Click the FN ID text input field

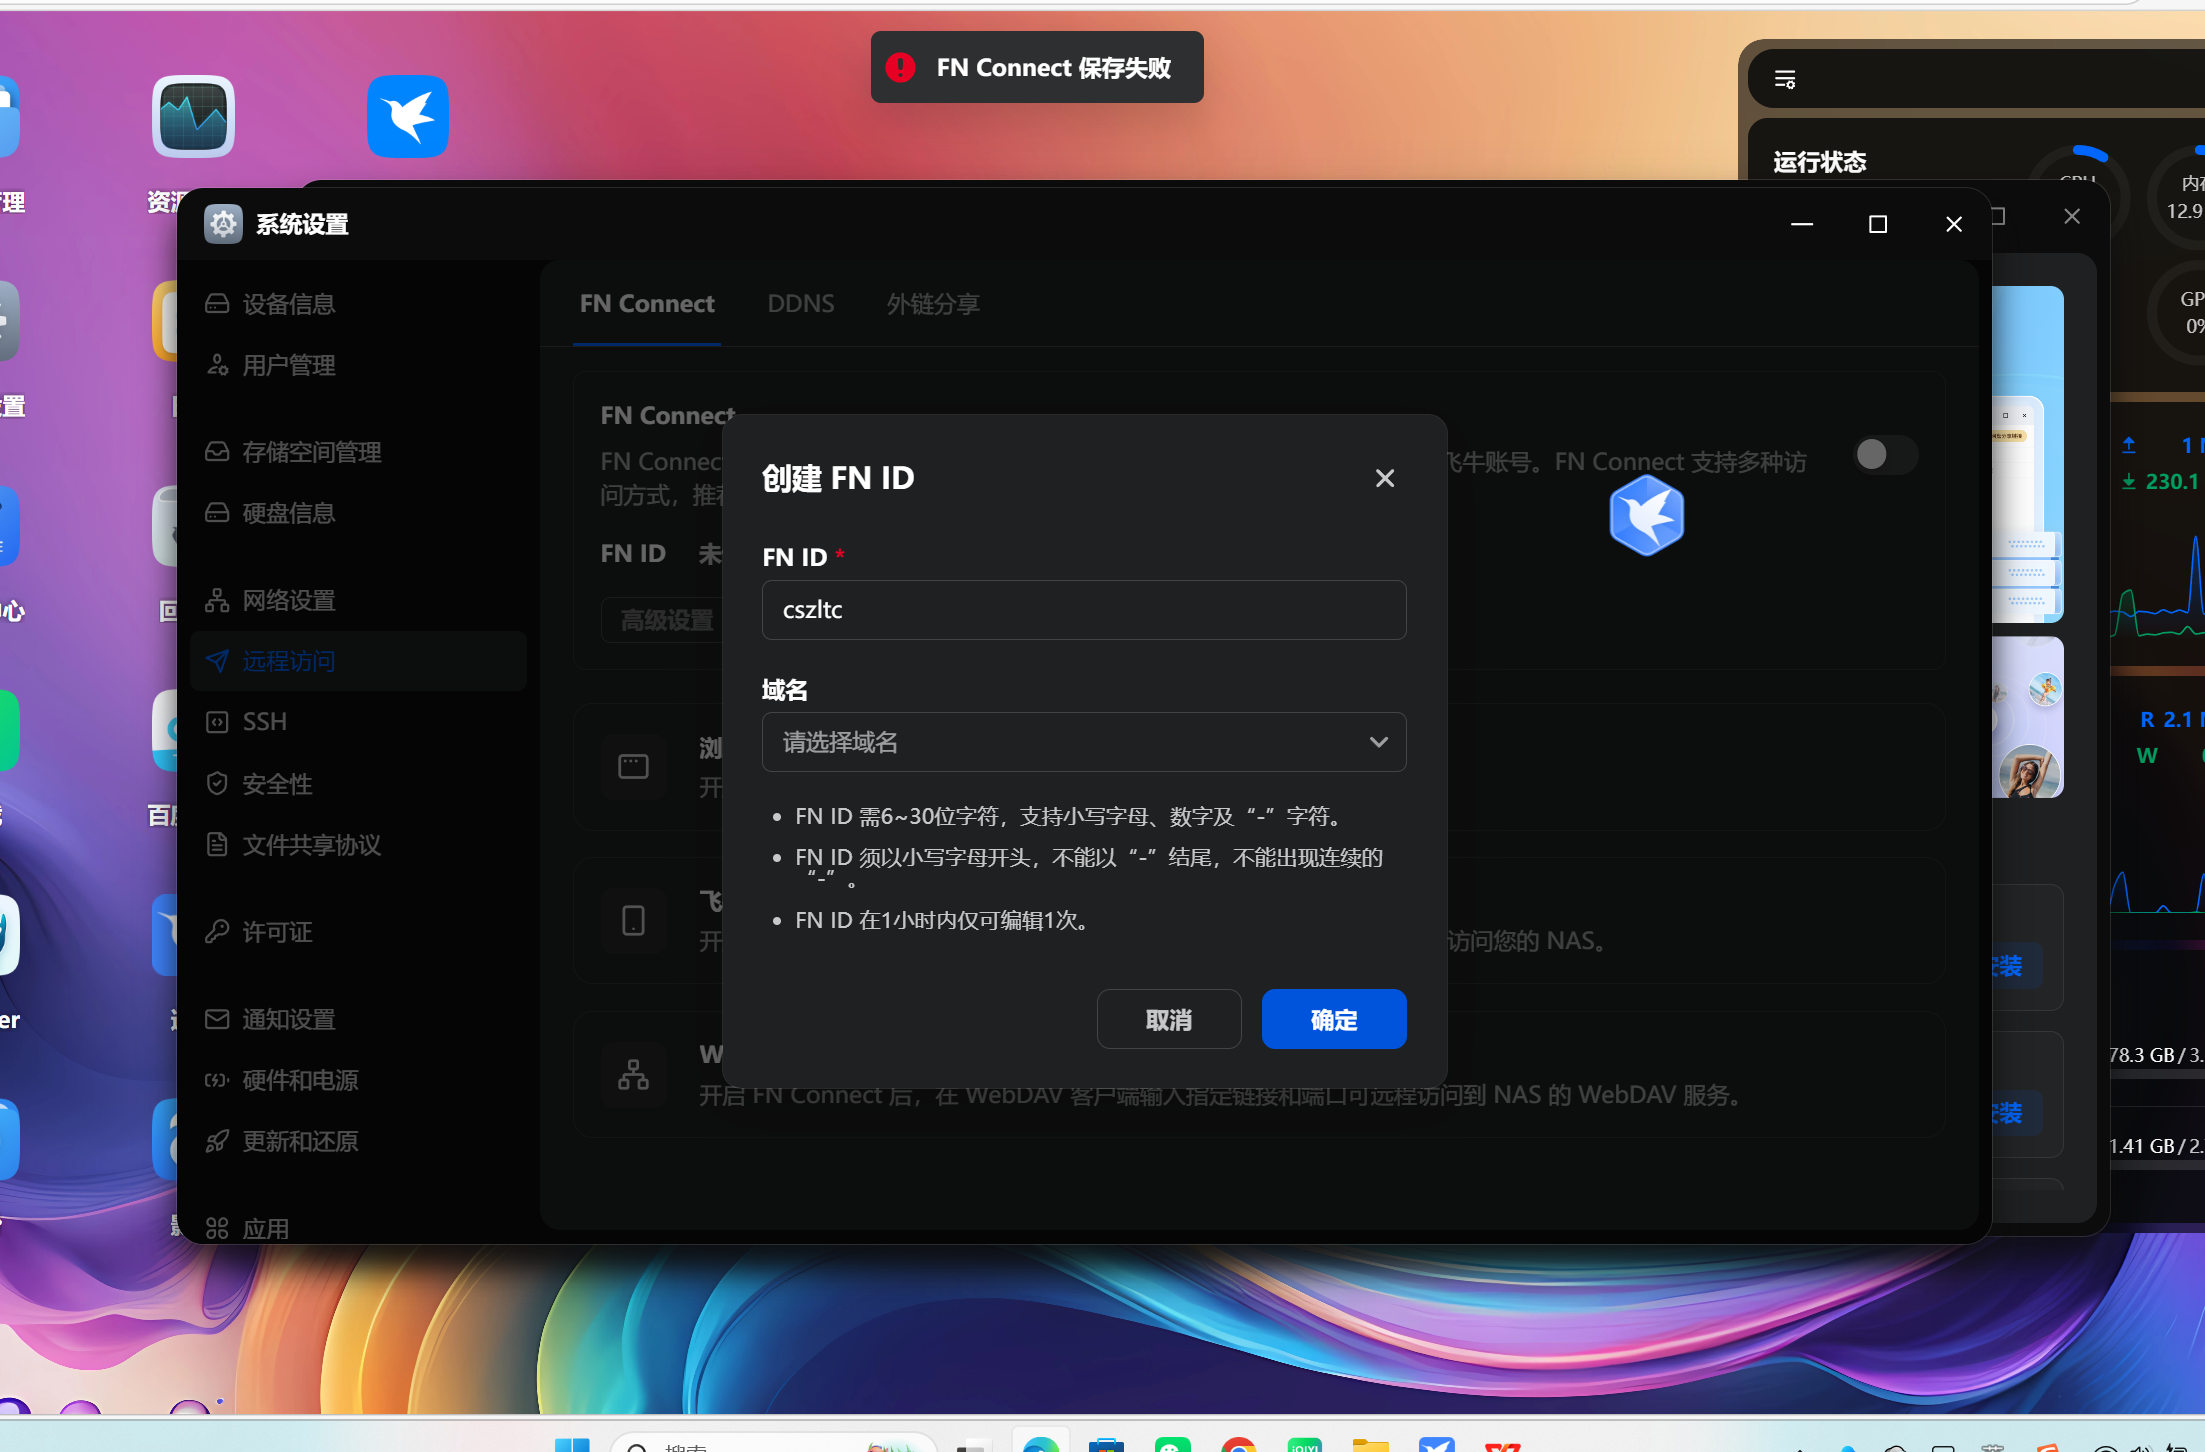(x=1083, y=610)
